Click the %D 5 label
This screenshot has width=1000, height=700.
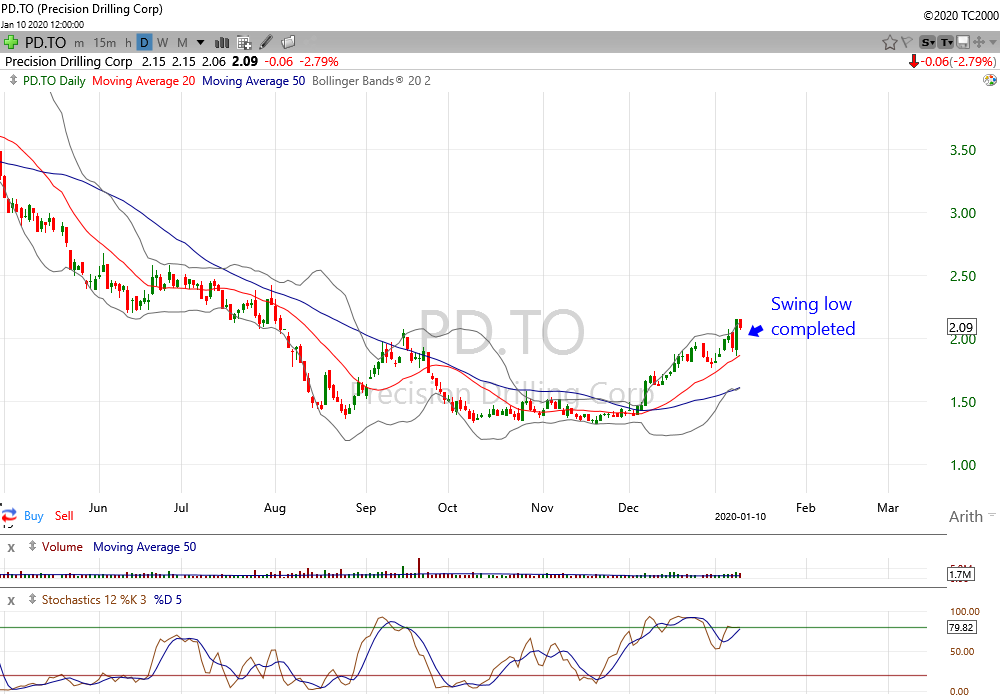pos(168,600)
